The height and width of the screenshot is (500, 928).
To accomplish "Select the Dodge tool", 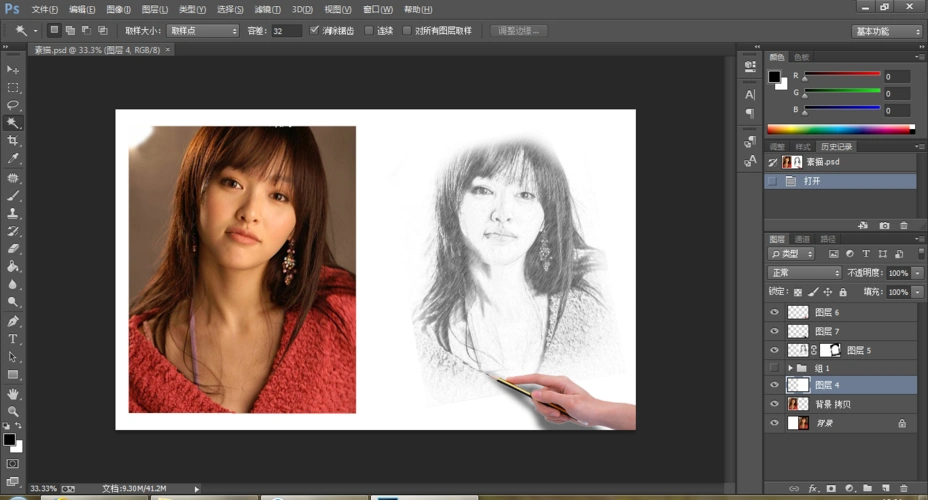I will pyautogui.click(x=12, y=302).
